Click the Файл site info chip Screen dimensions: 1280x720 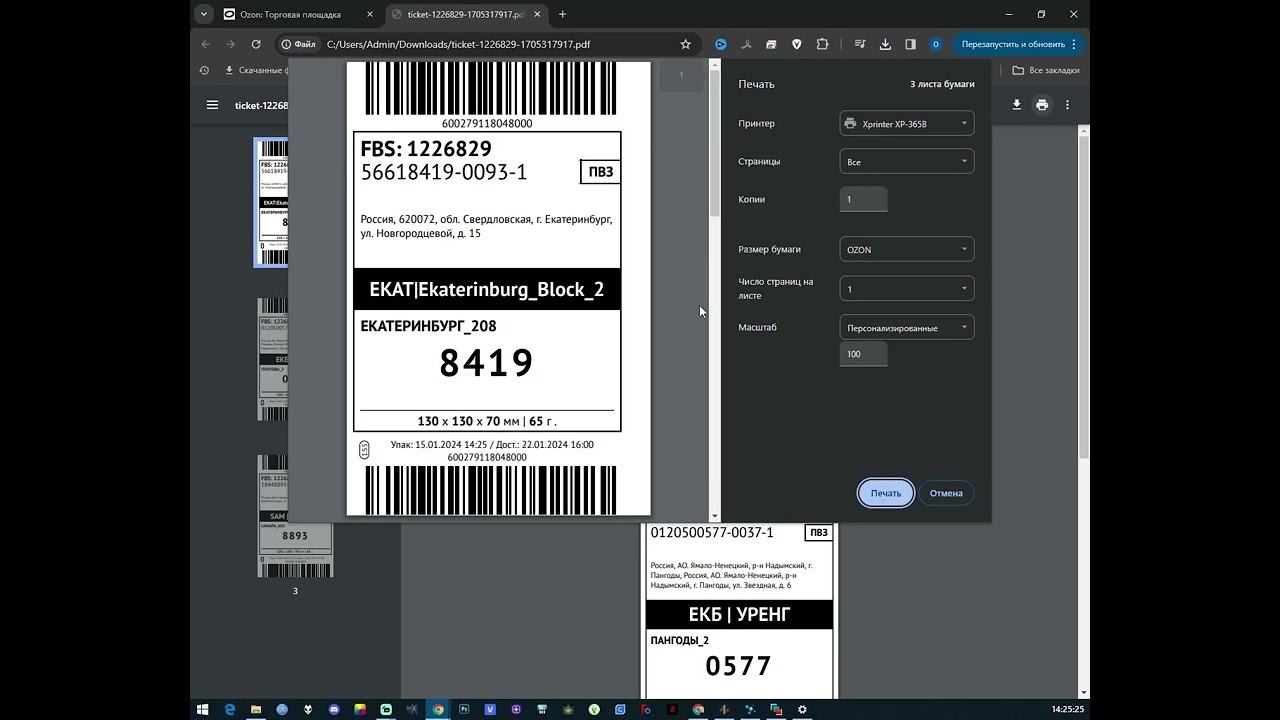tap(299, 44)
